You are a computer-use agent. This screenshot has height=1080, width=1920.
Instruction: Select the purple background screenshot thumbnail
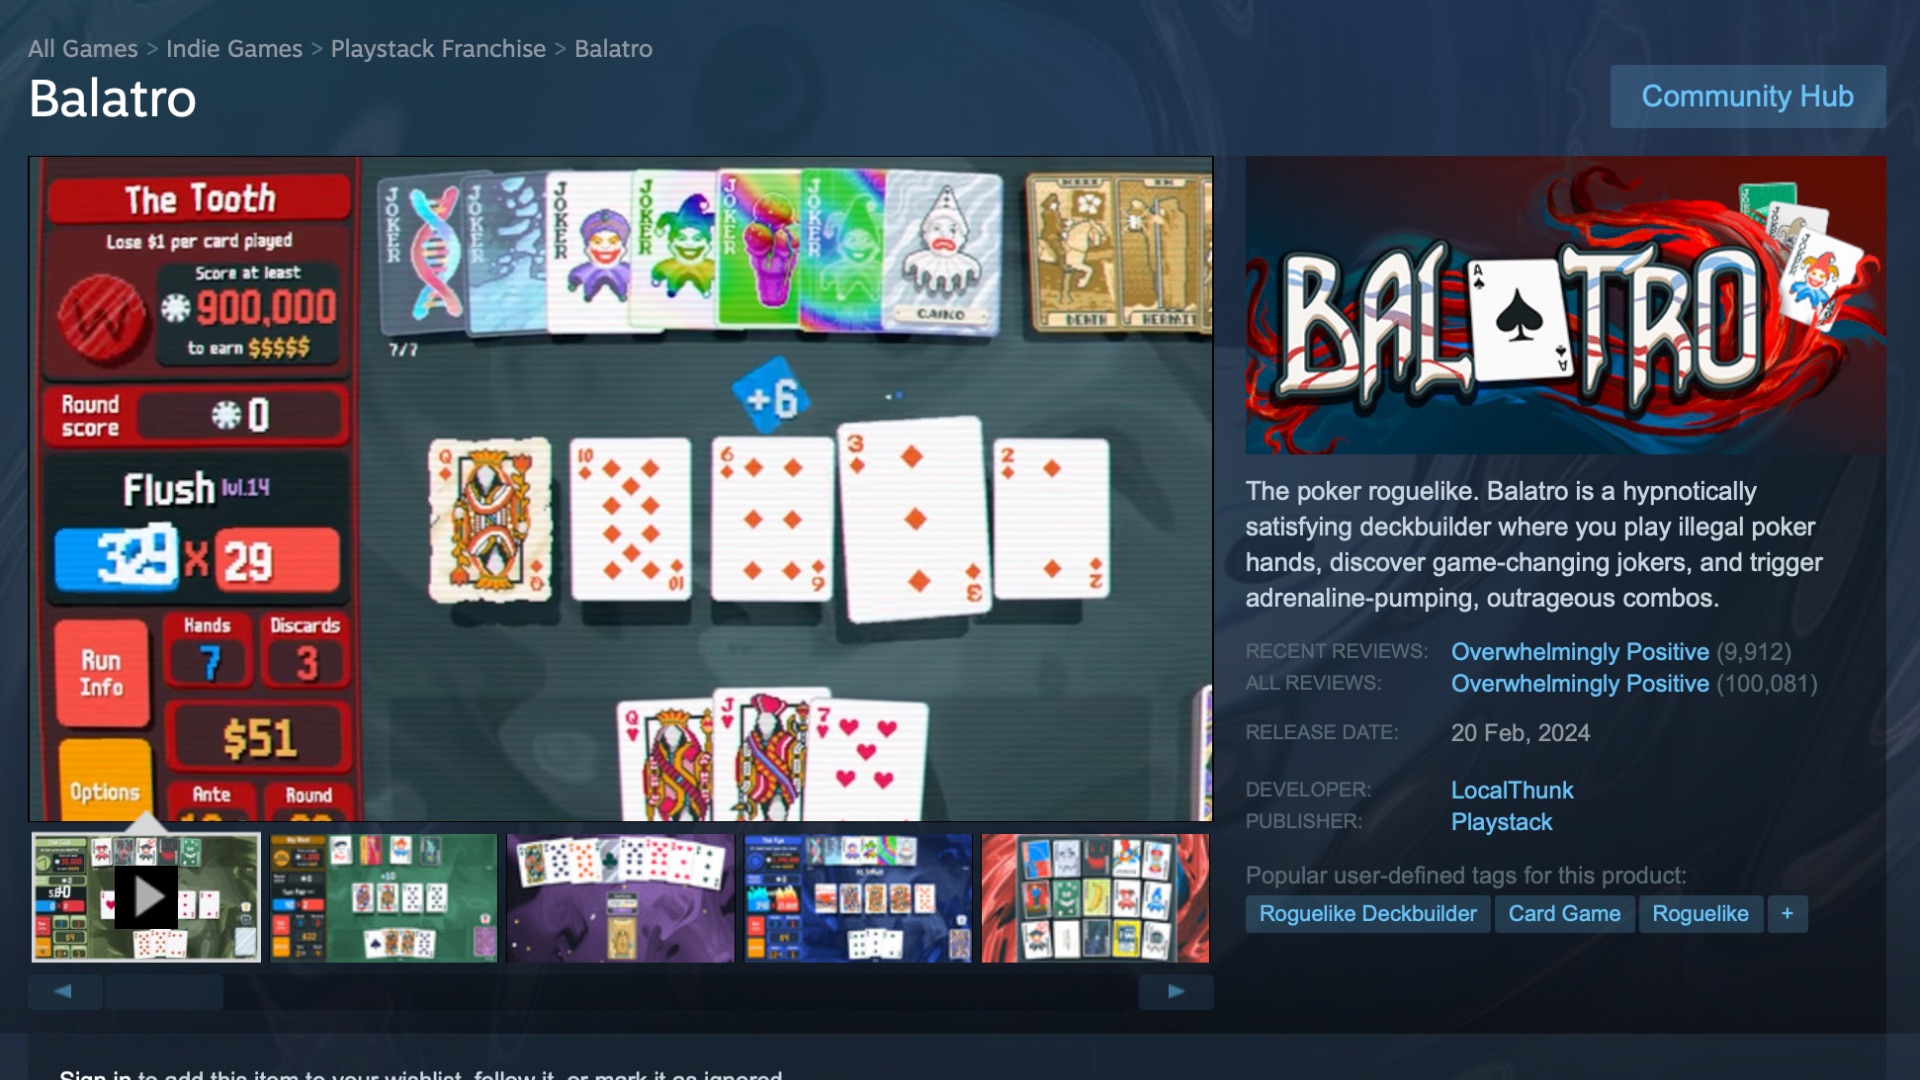click(621, 897)
